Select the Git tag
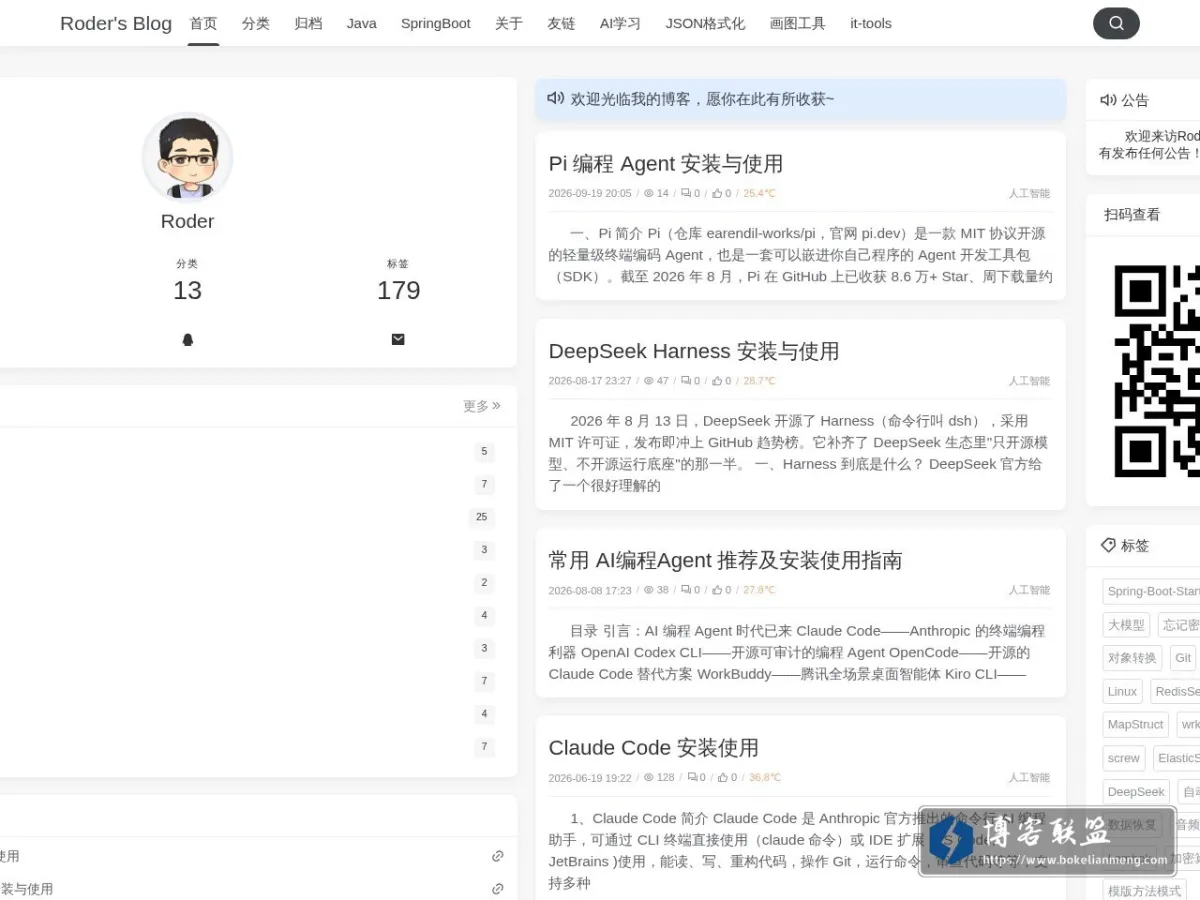 click(x=1183, y=658)
